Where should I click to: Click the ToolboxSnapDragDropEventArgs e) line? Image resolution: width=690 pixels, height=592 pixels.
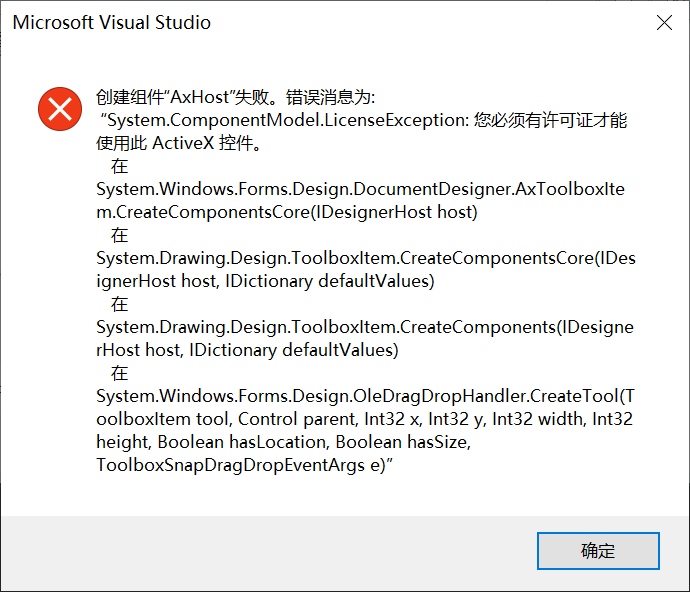(x=244, y=465)
